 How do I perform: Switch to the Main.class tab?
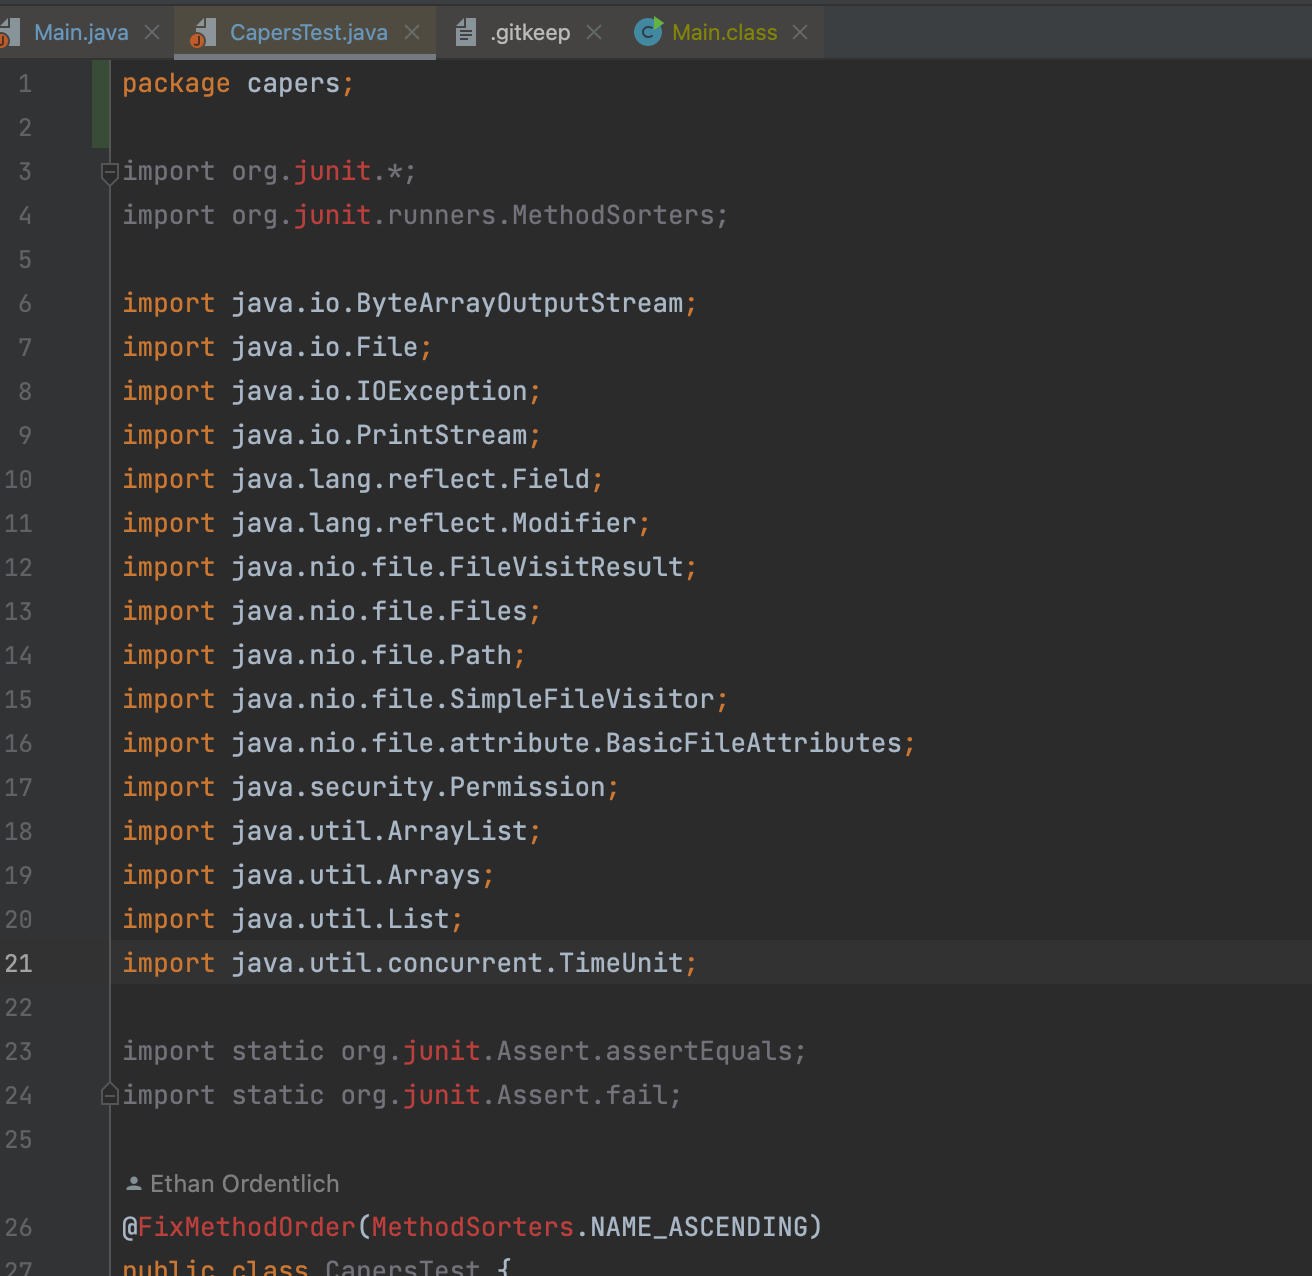[x=724, y=33]
